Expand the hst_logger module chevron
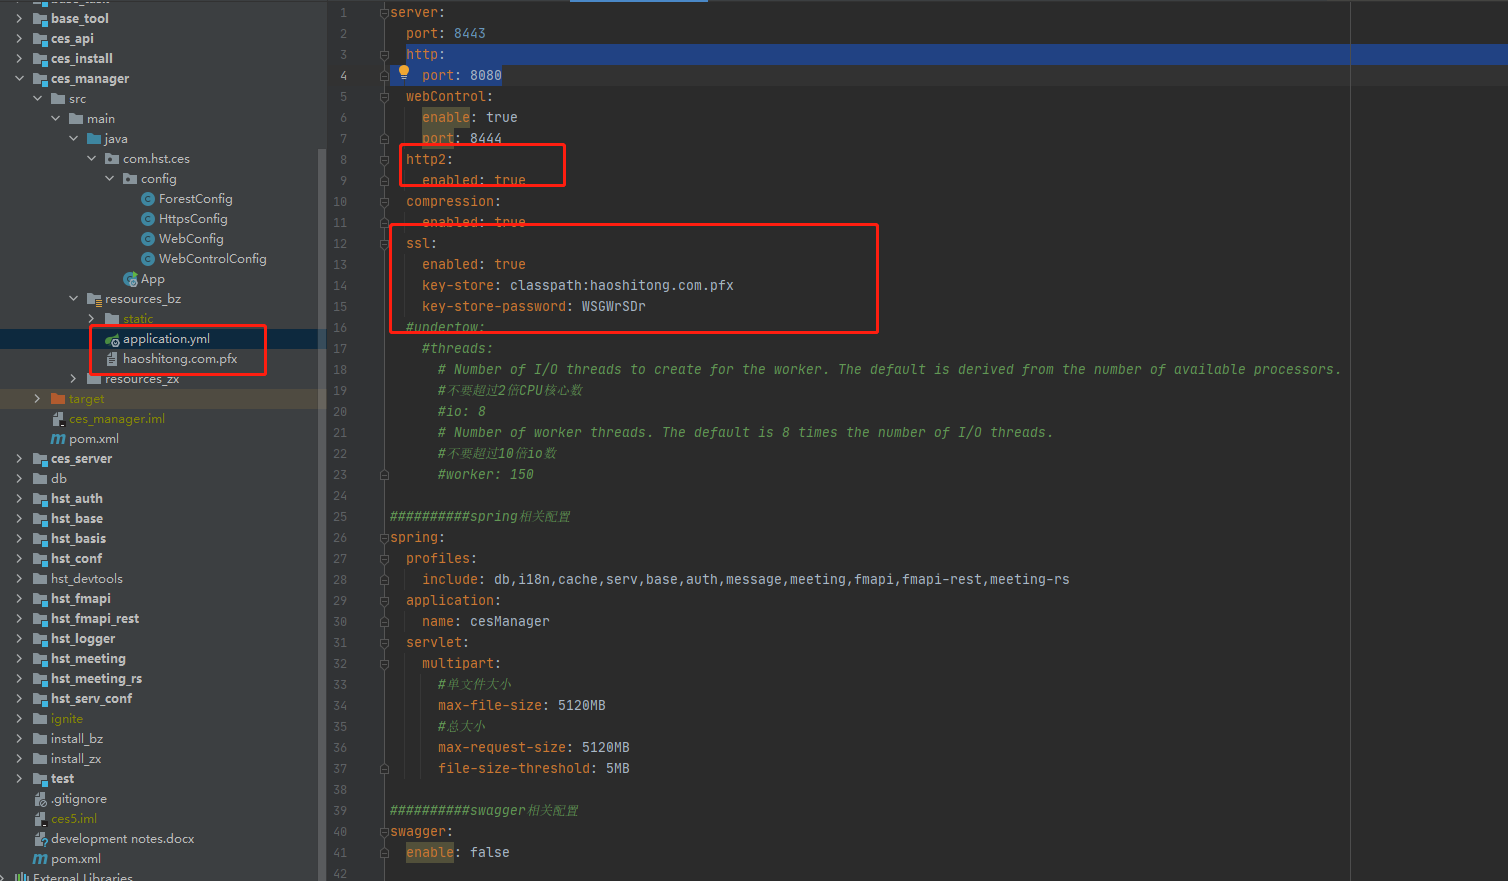Viewport: 1508px width, 881px height. coord(19,639)
